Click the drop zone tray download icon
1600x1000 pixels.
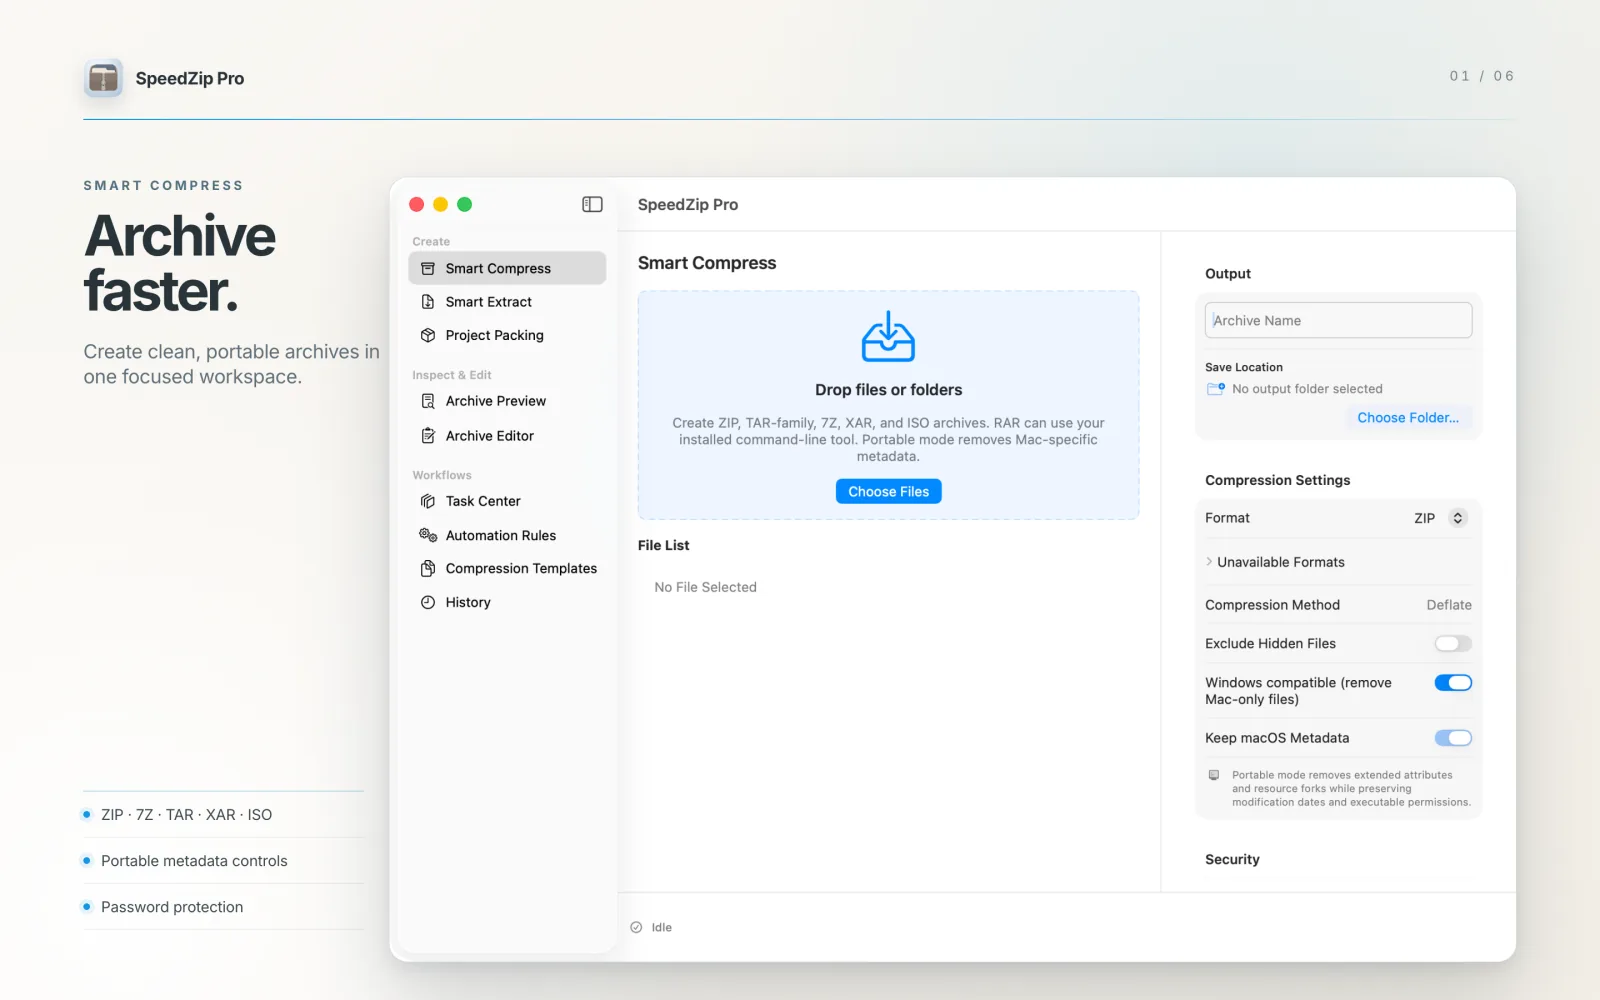point(888,336)
